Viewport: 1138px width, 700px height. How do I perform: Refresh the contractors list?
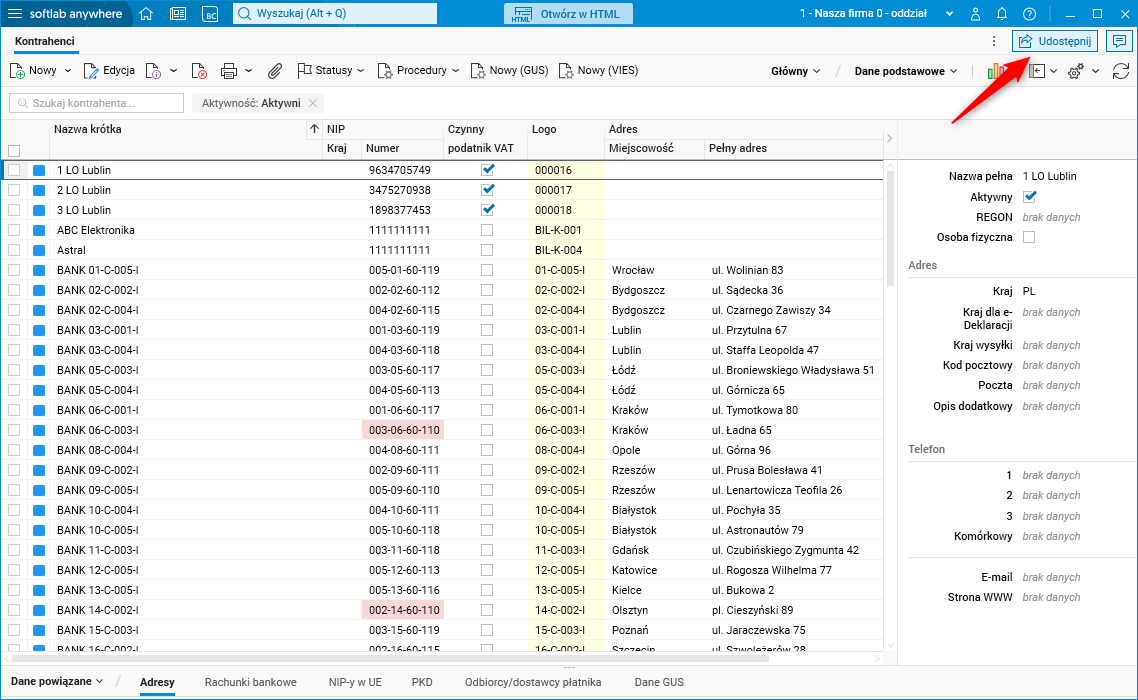pos(1120,71)
